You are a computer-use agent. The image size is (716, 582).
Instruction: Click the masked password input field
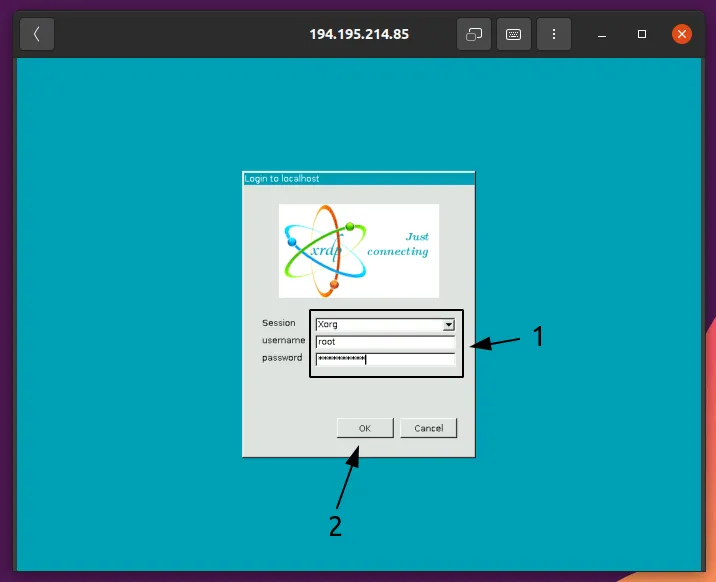[385, 359]
